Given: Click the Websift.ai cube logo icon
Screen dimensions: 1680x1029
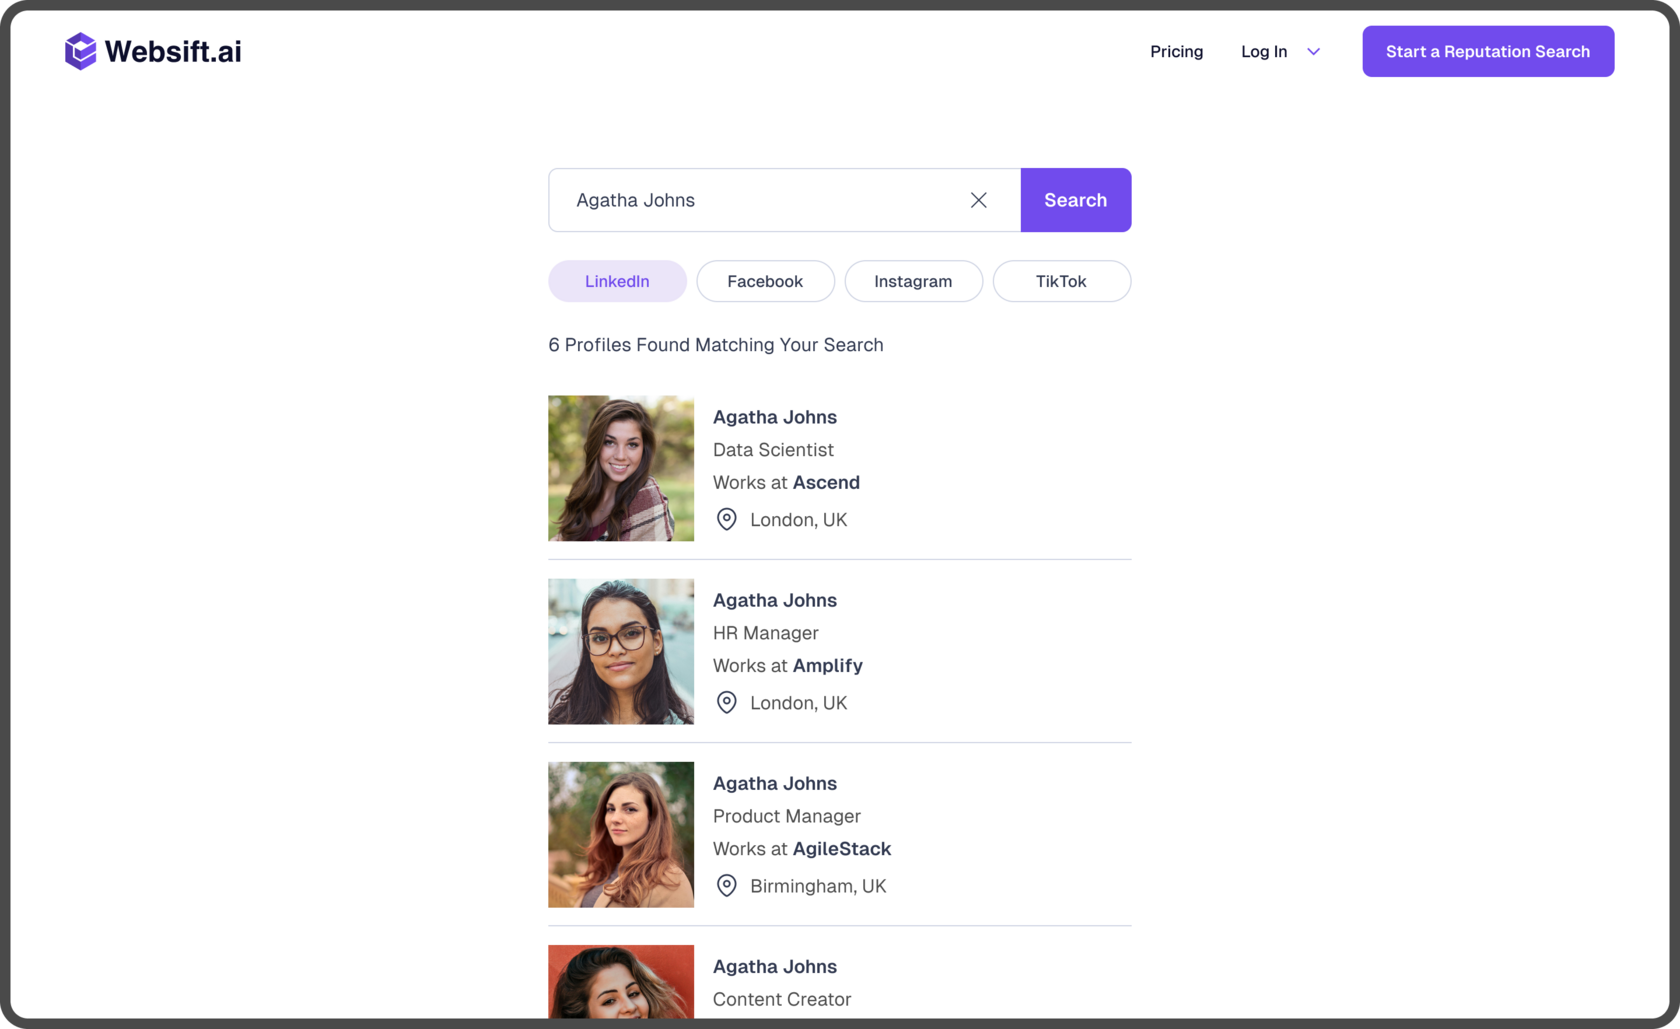Looking at the screenshot, I should [80, 51].
